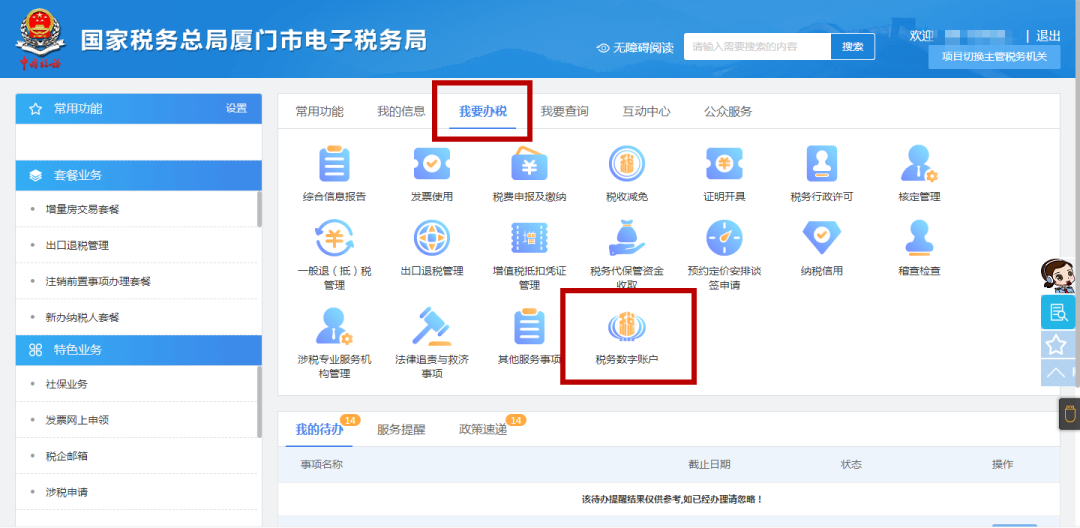Switch to 常用功能 tab
The height and width of the screenshot is (528, 1080).
click(319, 112)
